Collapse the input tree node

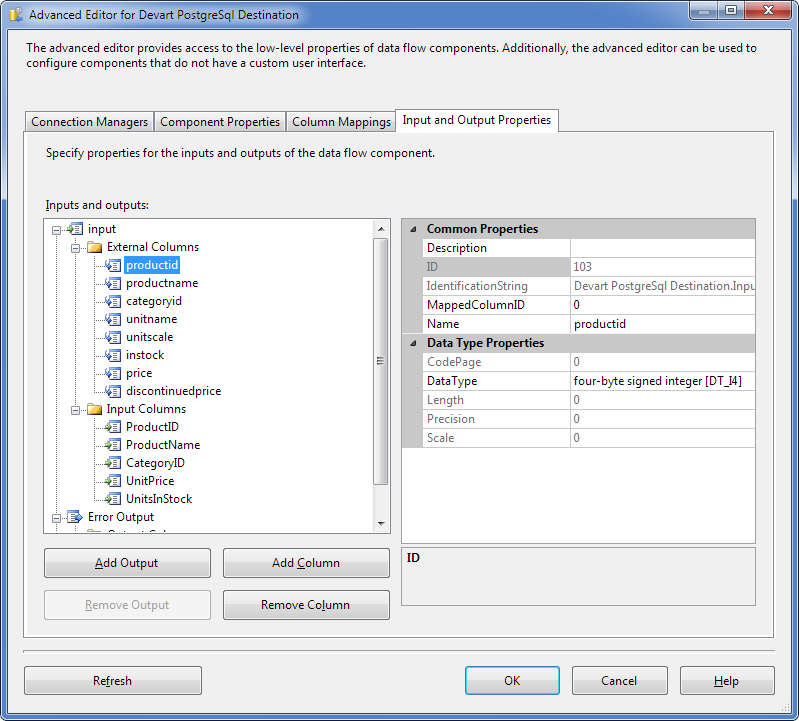[57, 230]
